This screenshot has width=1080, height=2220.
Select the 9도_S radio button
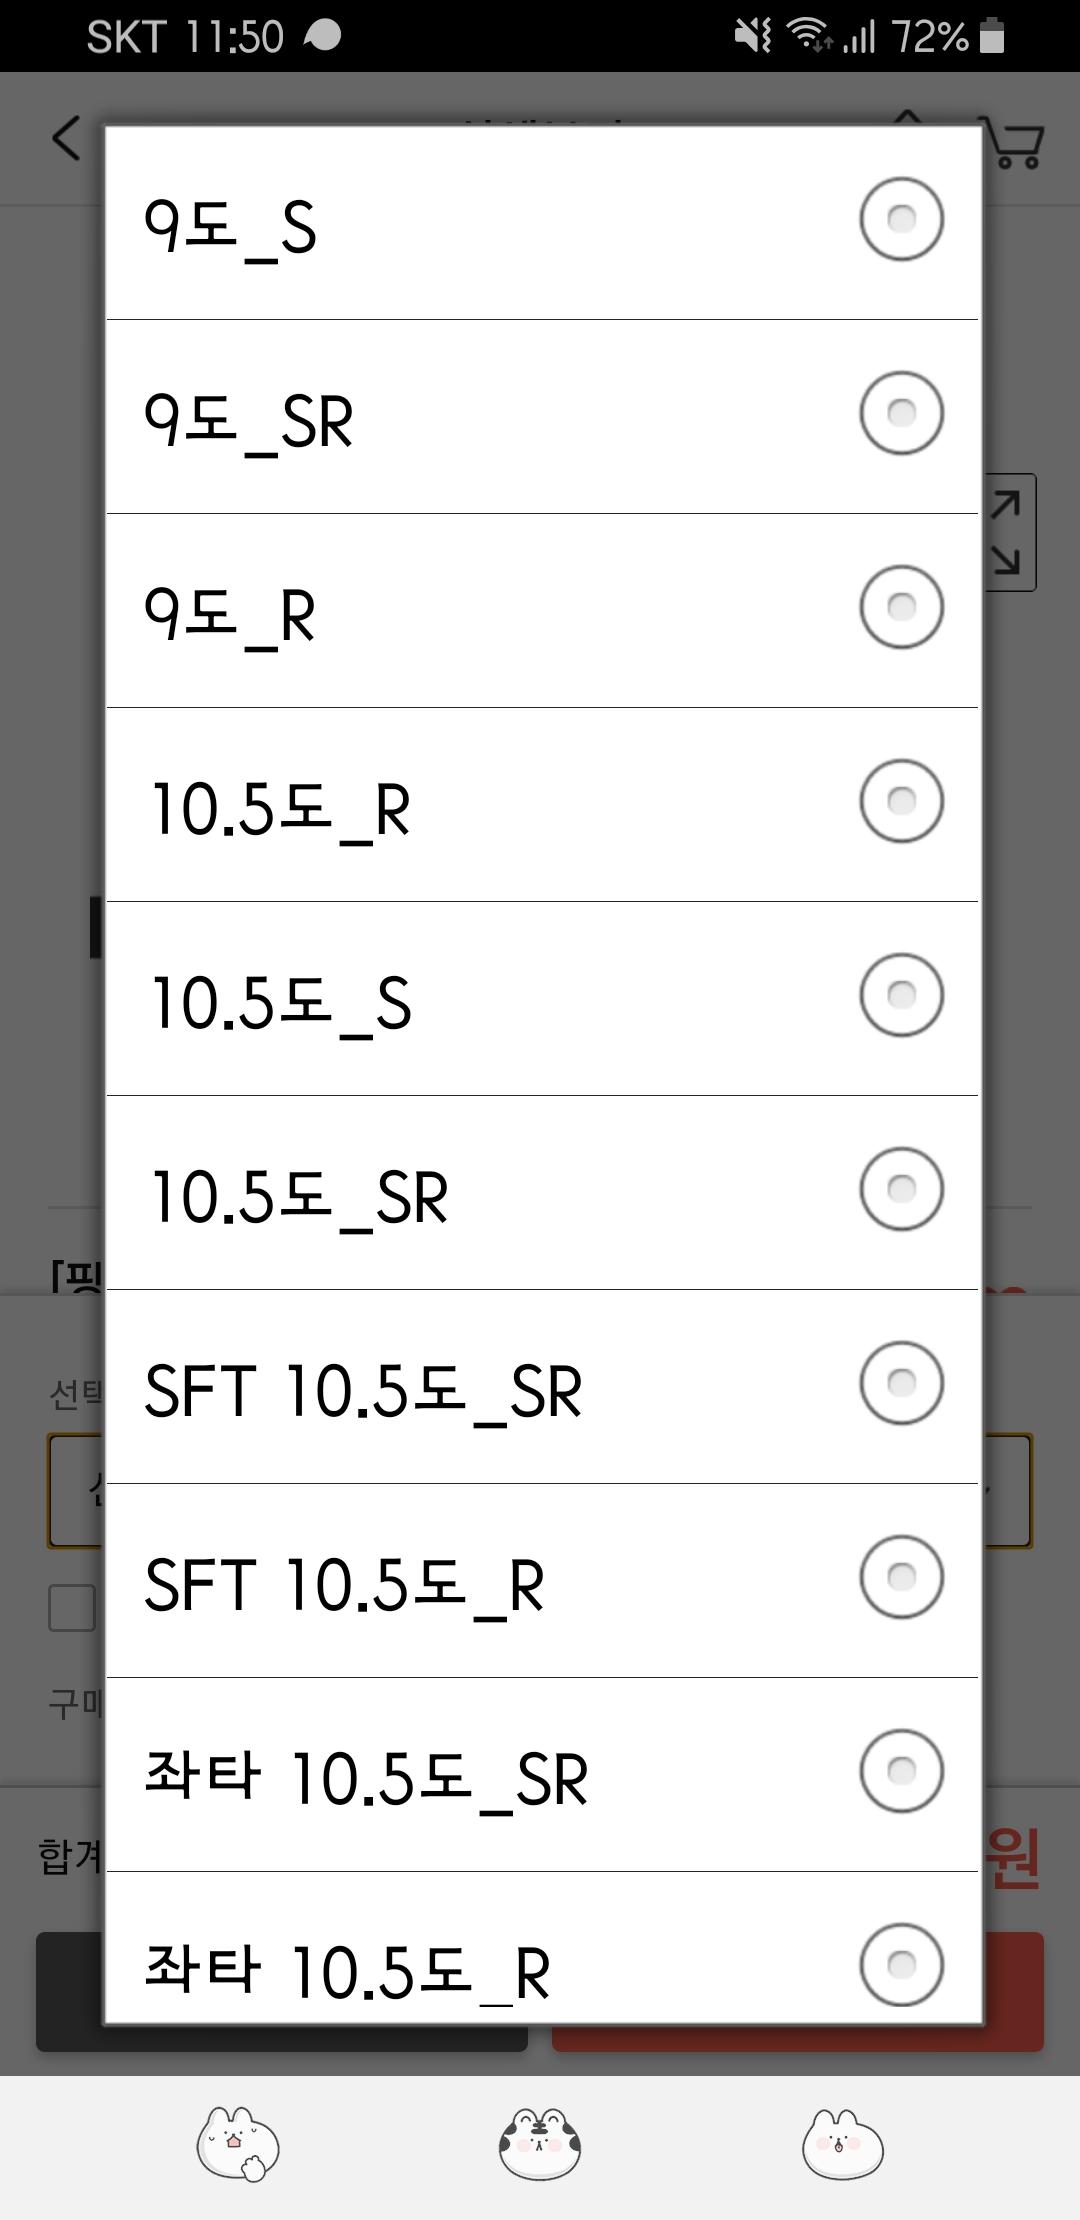pos(901,220)
